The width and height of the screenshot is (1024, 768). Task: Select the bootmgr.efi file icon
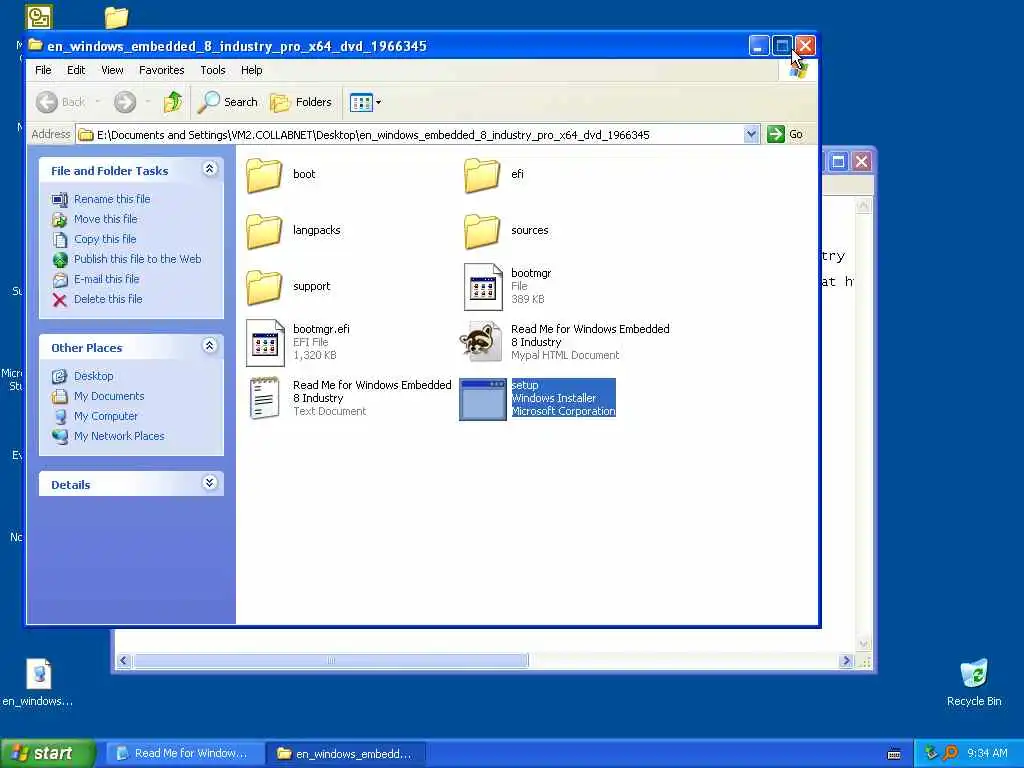[x=265, y=343]
